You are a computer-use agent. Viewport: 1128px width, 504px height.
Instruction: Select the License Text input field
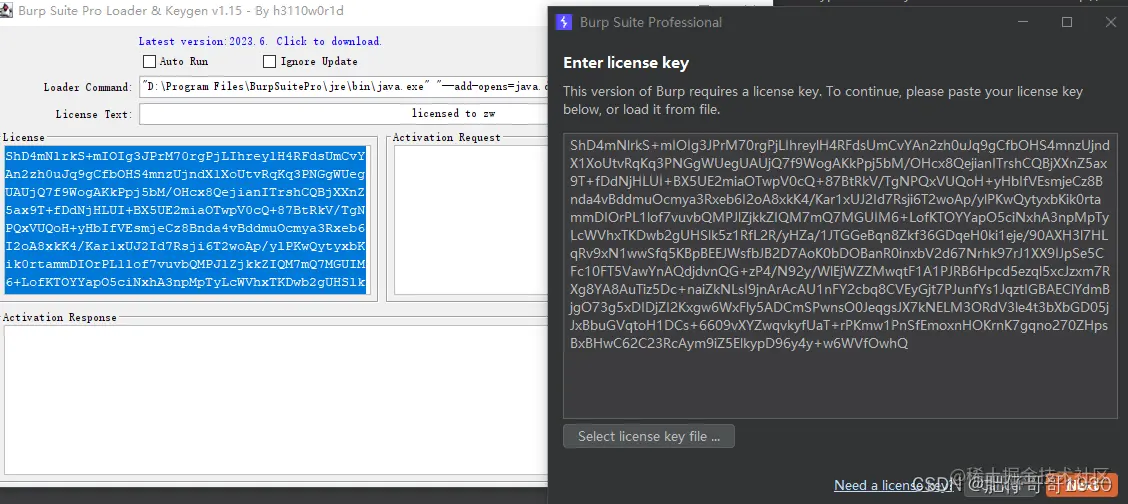pos(344,114)
